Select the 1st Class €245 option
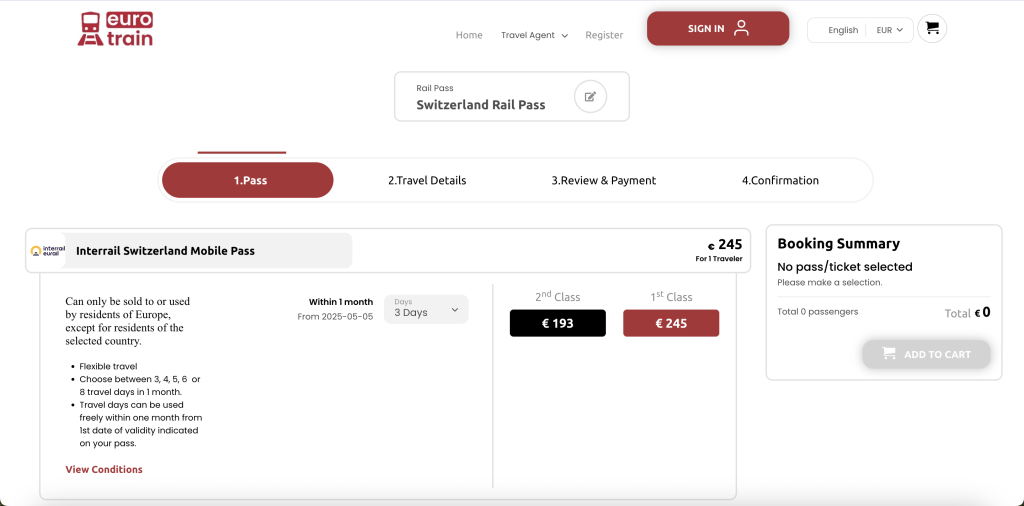 click(670, 323)
